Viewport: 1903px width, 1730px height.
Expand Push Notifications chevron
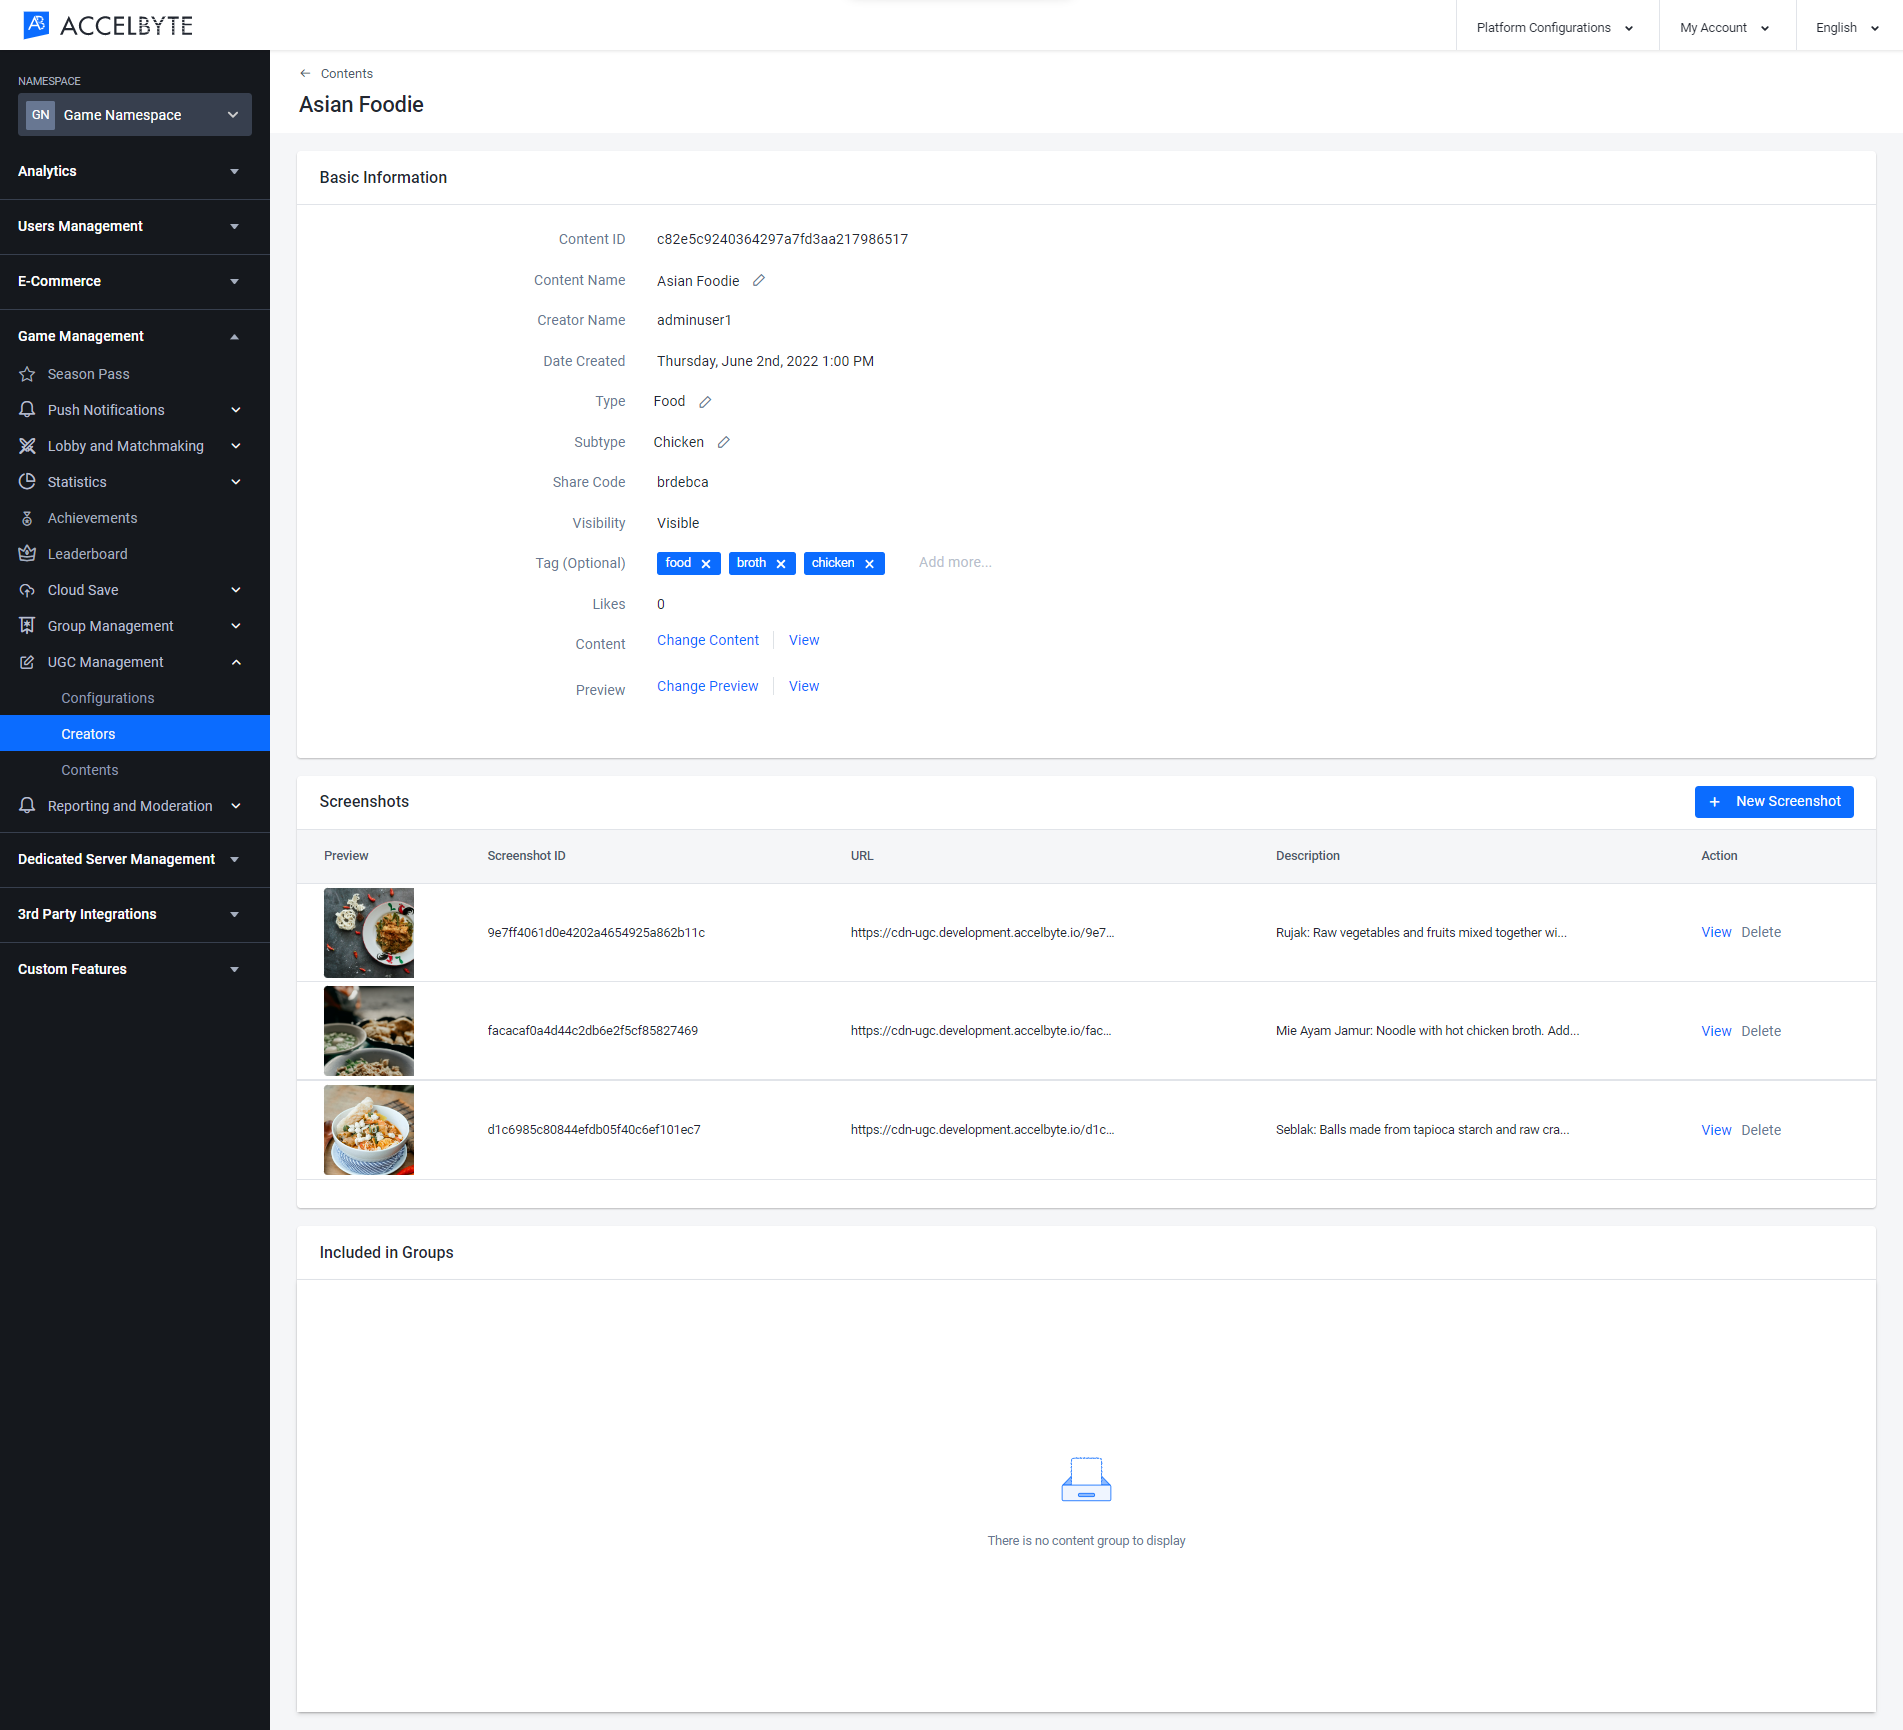point(236,410)
